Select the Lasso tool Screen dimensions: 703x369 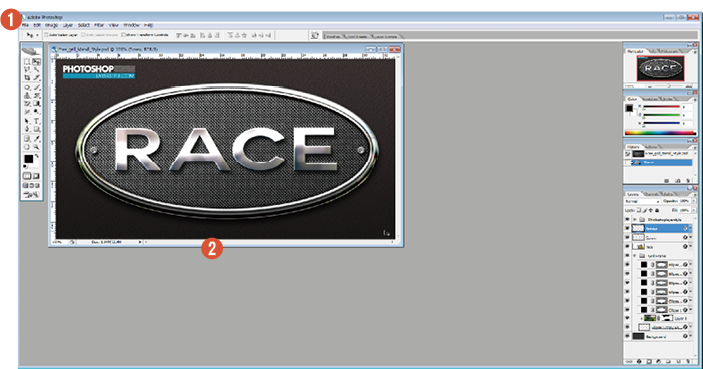pyautogui.click(x=26, y=69)
